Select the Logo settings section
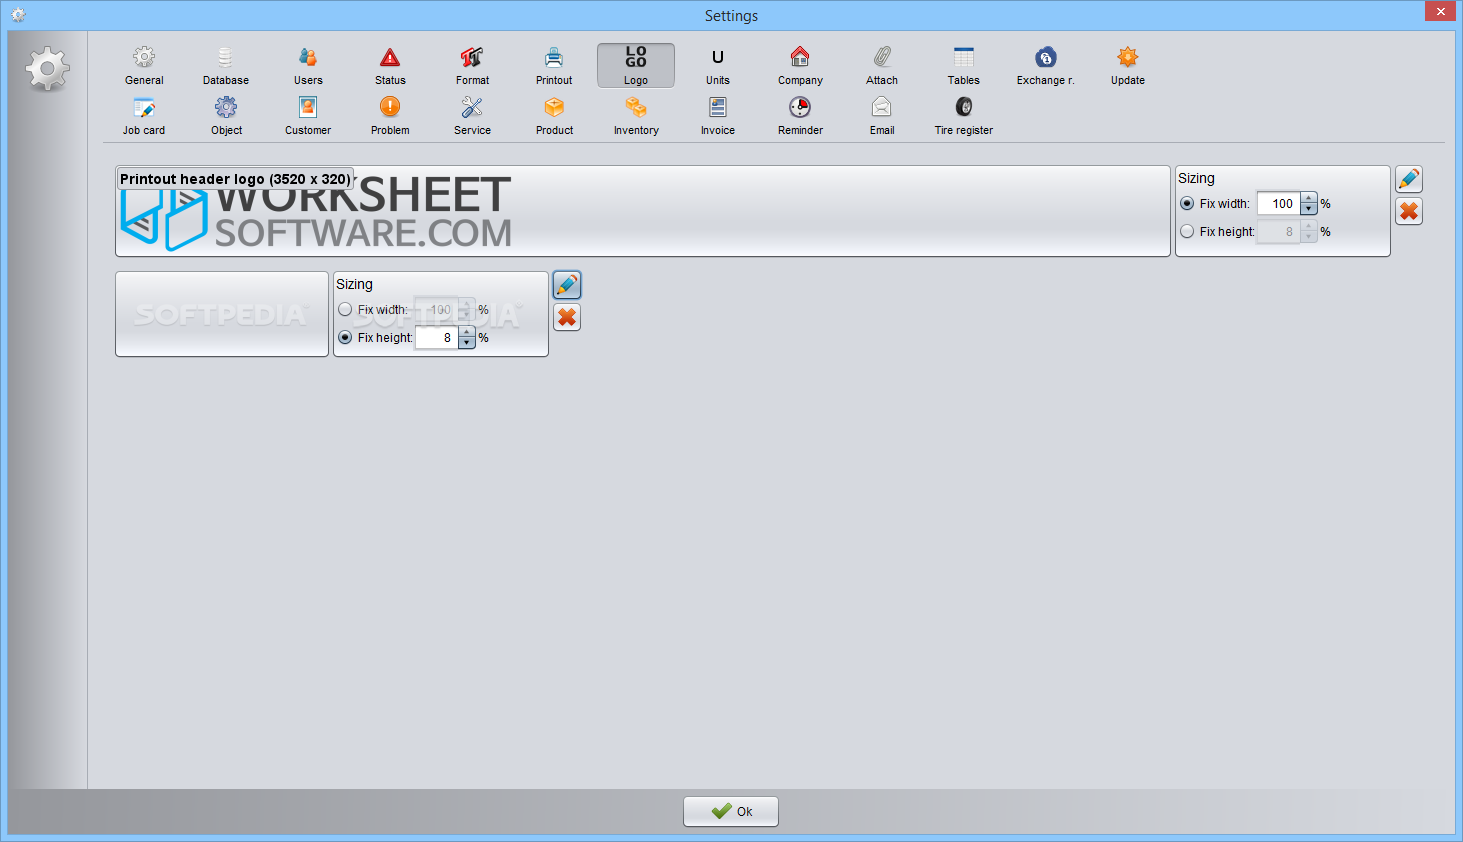1463x842 pixels. click(x=636, y=66)
